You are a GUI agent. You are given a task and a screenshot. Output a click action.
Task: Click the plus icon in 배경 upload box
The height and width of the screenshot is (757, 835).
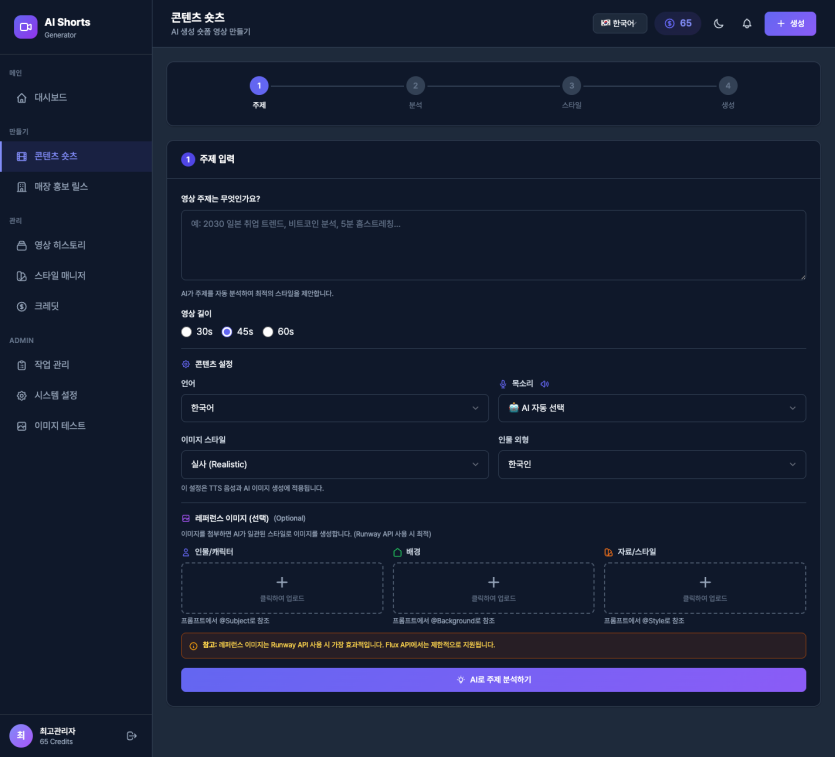493,582
